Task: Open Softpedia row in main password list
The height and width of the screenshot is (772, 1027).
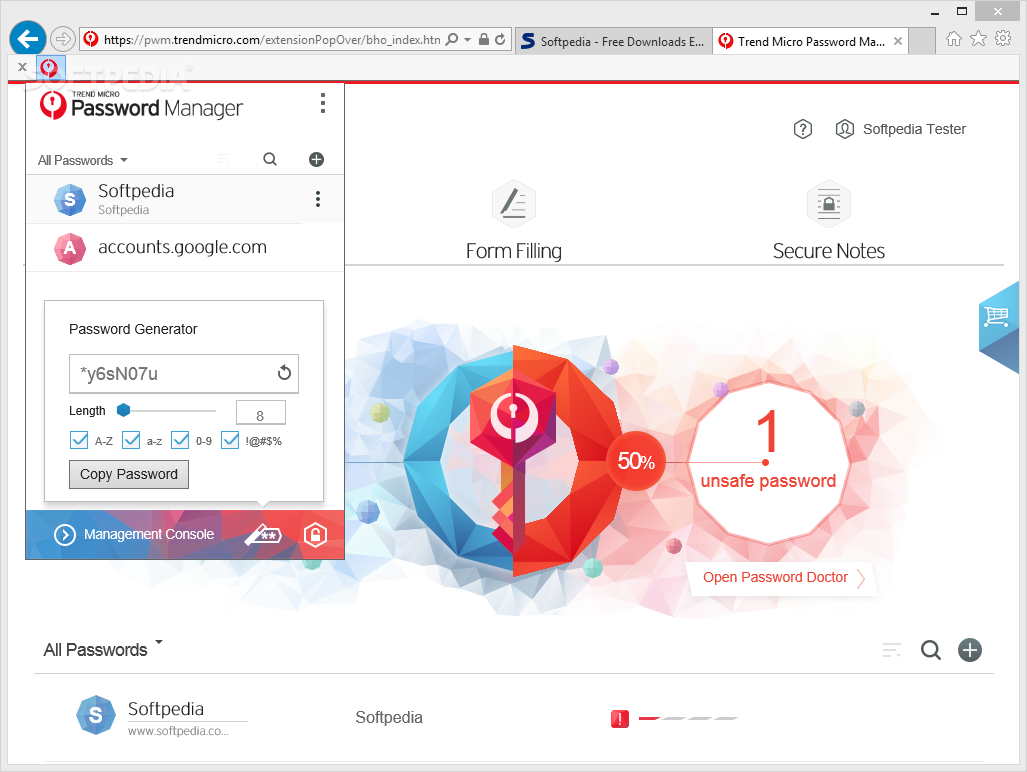Action: point(514,718)
